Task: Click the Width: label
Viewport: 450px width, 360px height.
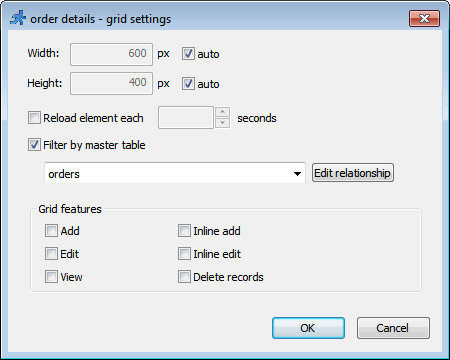Action: point(43,53)
